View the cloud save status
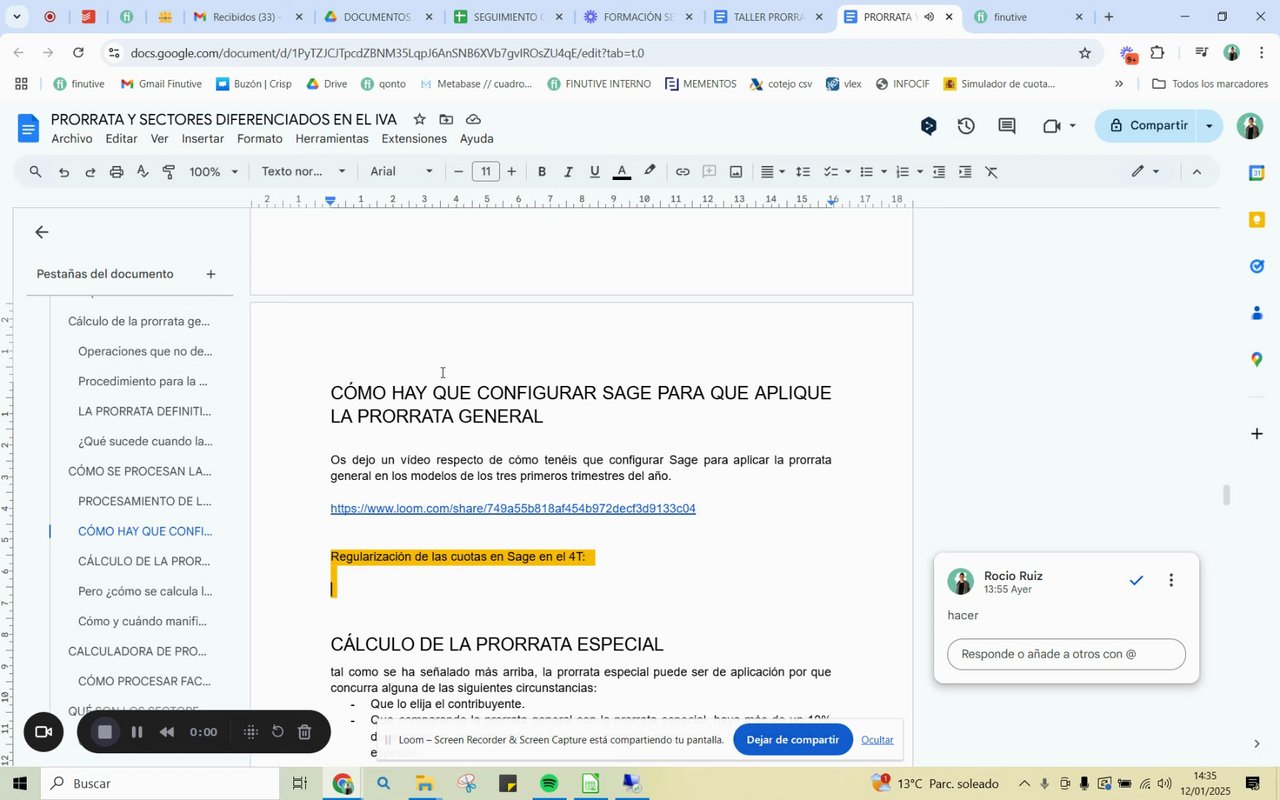Viewport: 1280px width, 800px height. [473, 120]
